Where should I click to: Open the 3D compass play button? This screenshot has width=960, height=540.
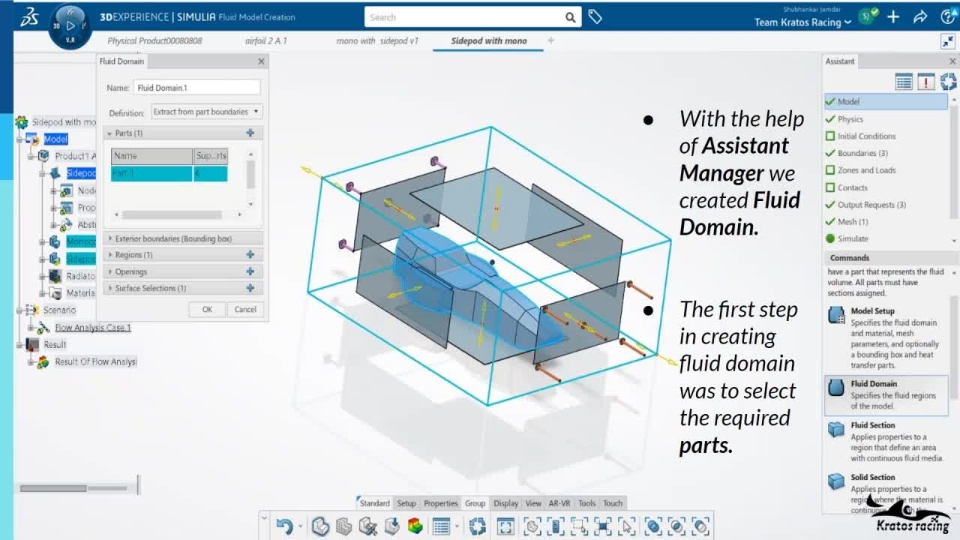pos(70,26)
